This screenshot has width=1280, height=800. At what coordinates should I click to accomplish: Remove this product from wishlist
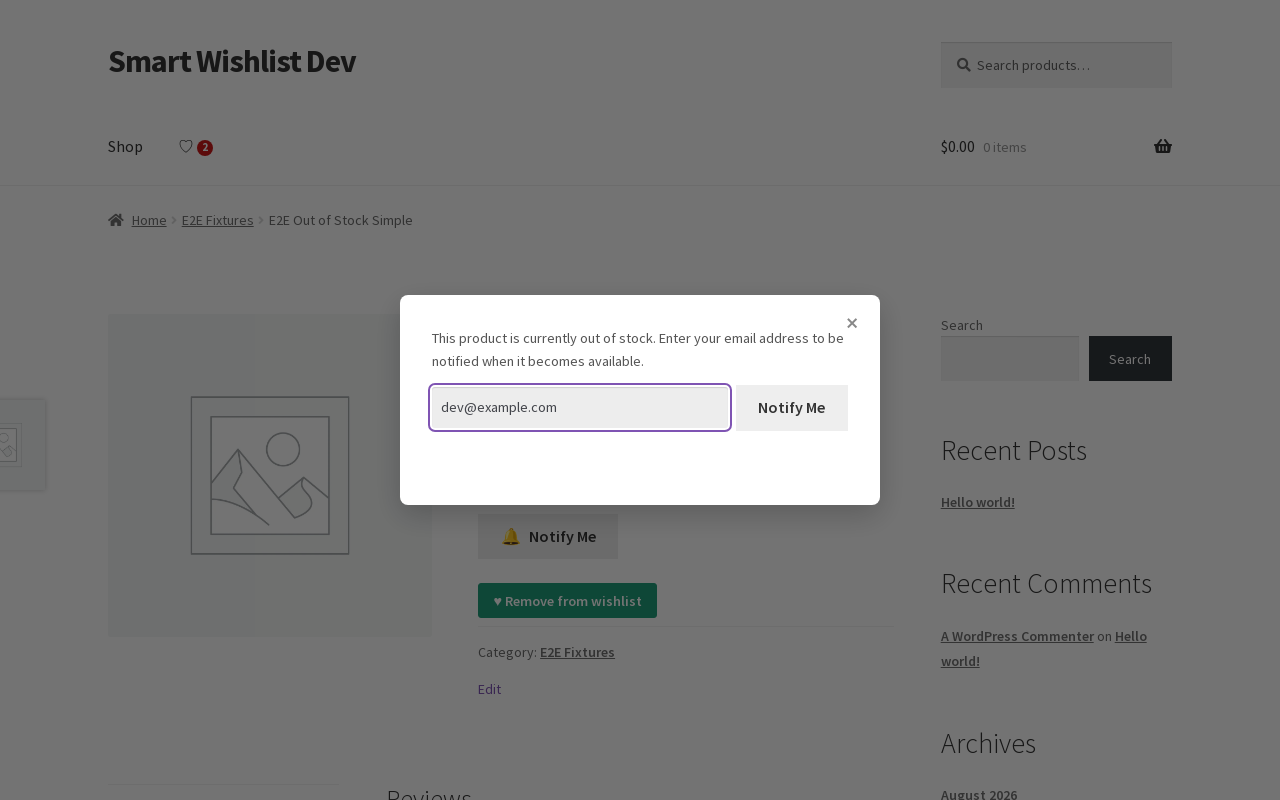click(567, 601)
